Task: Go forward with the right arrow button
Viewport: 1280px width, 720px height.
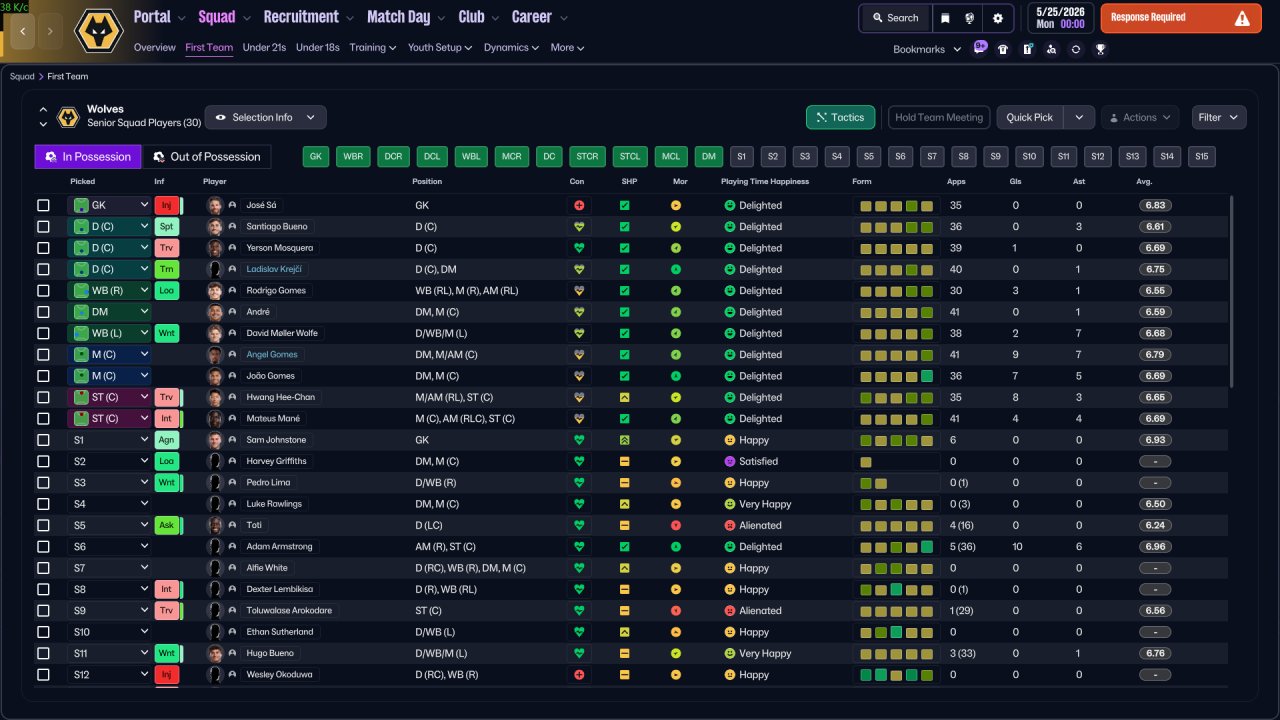Action: coord(50,31)
